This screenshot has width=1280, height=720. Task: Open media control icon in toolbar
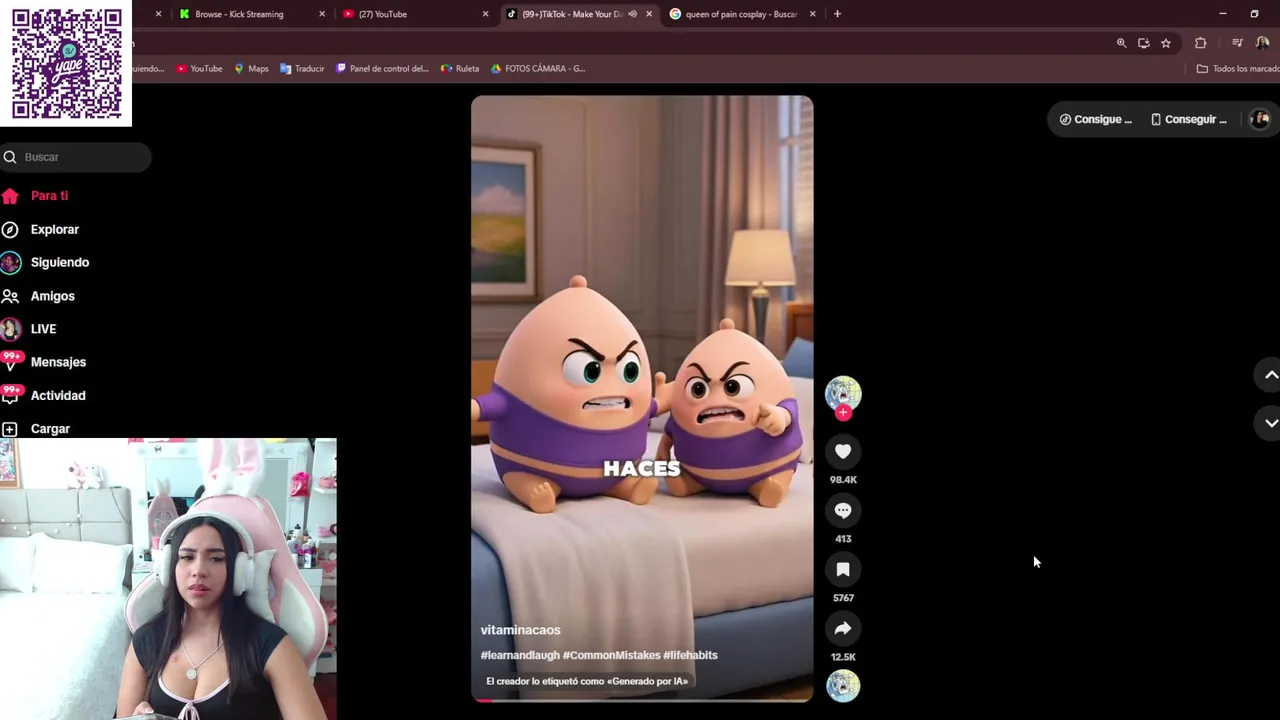[x=1237, y=43]
